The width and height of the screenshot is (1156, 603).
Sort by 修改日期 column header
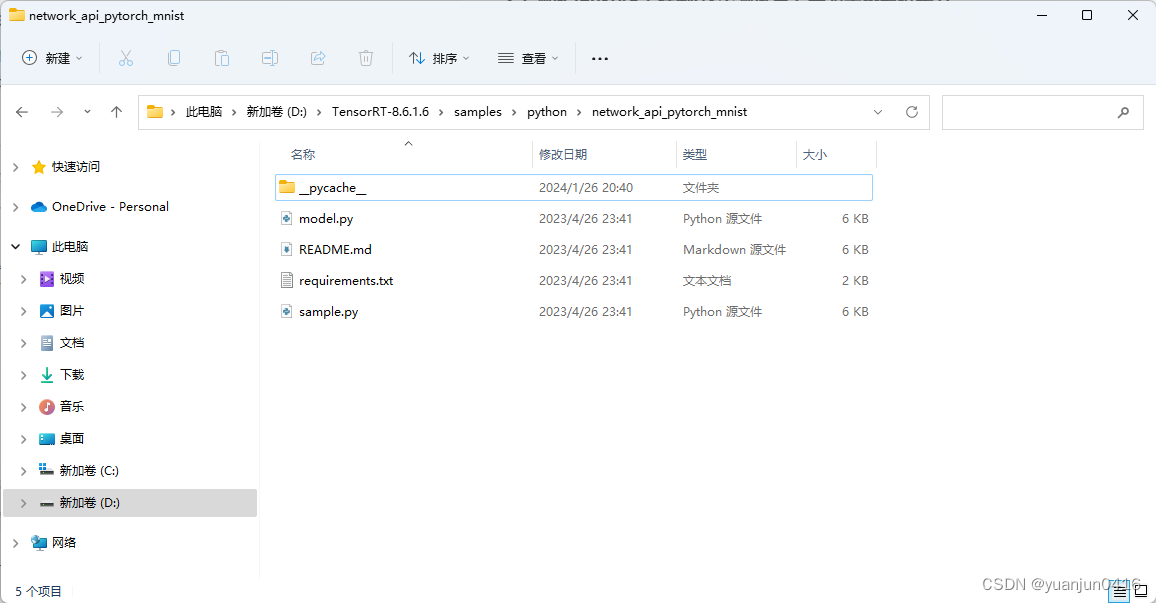563,155
